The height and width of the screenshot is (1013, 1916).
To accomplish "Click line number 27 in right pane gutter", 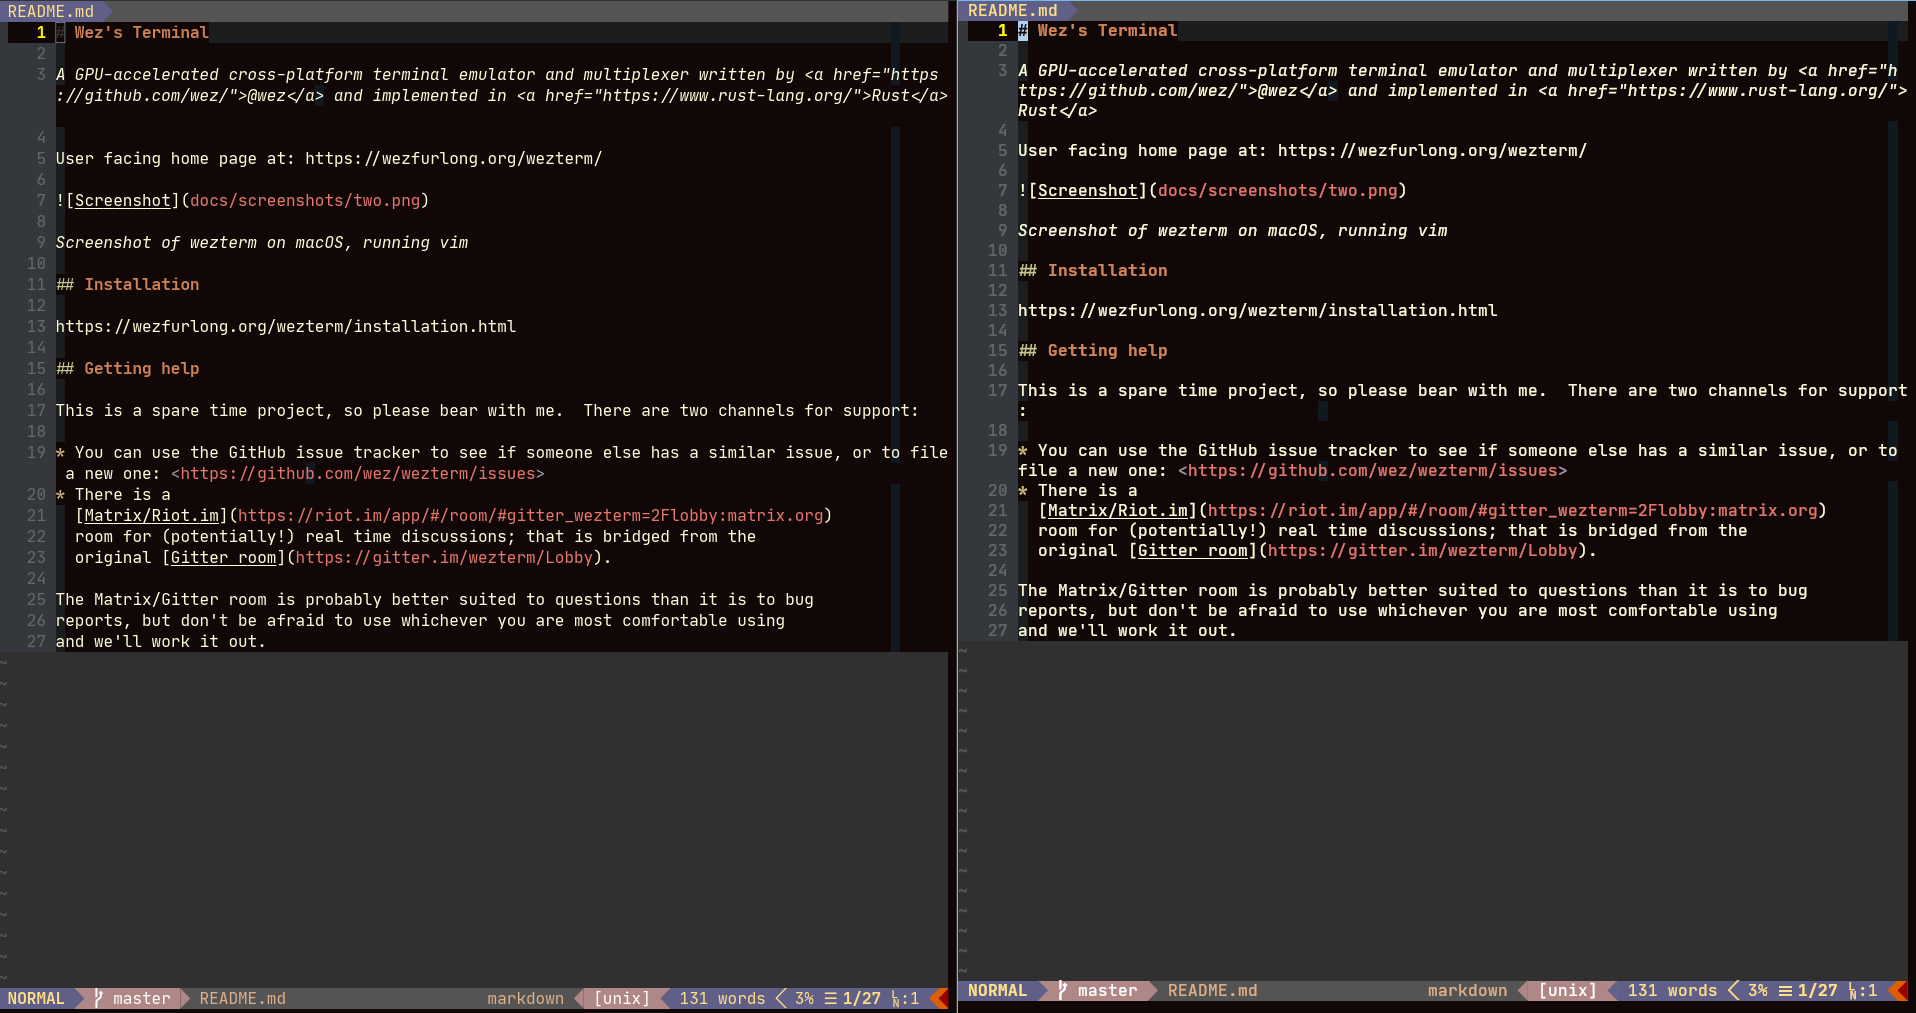I will [998, 630].
